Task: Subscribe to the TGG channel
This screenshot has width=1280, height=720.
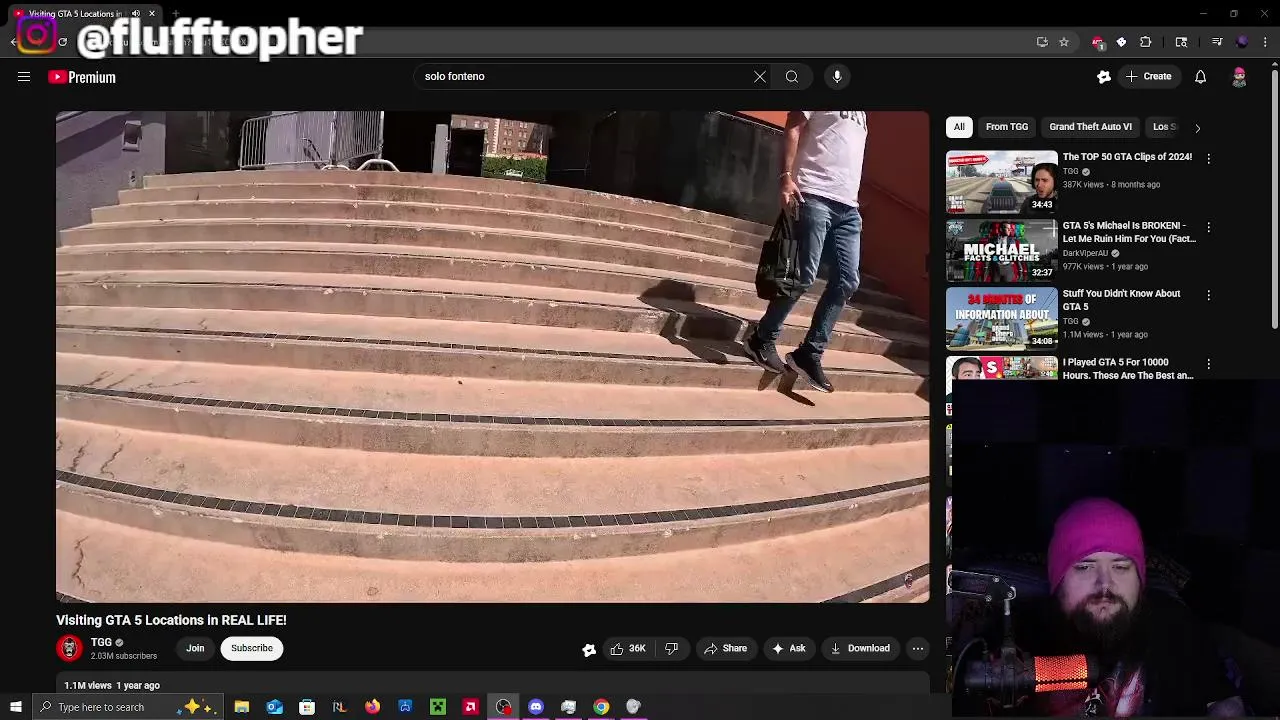Action: point(252,648)
